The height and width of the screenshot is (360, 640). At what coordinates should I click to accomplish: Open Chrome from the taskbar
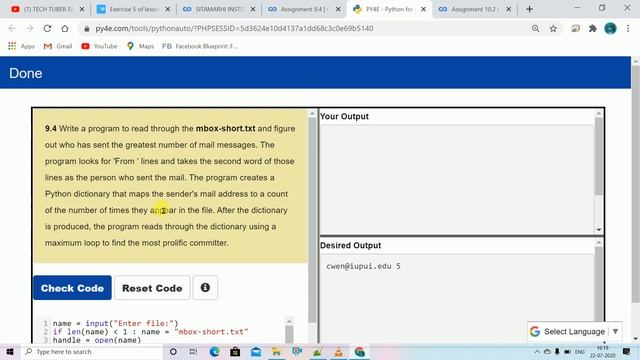pos(360,352)
